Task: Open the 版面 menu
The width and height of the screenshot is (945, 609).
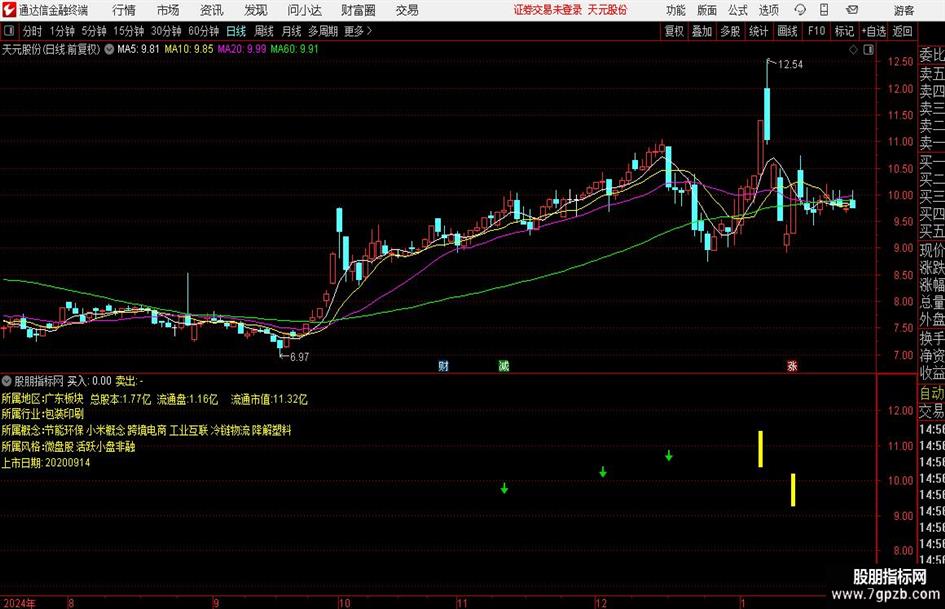Action: pos(706,10)
